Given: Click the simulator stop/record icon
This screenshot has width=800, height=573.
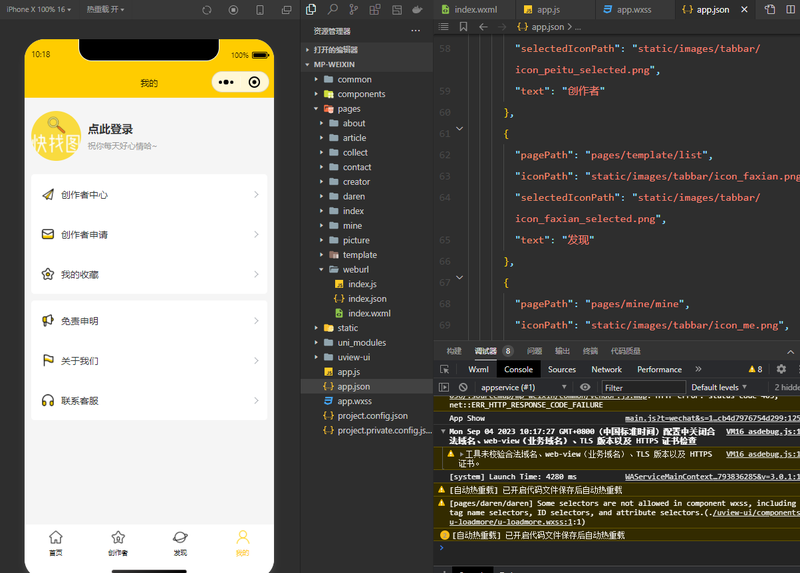Looking at the screenshot, I should (x=233, y=10).
